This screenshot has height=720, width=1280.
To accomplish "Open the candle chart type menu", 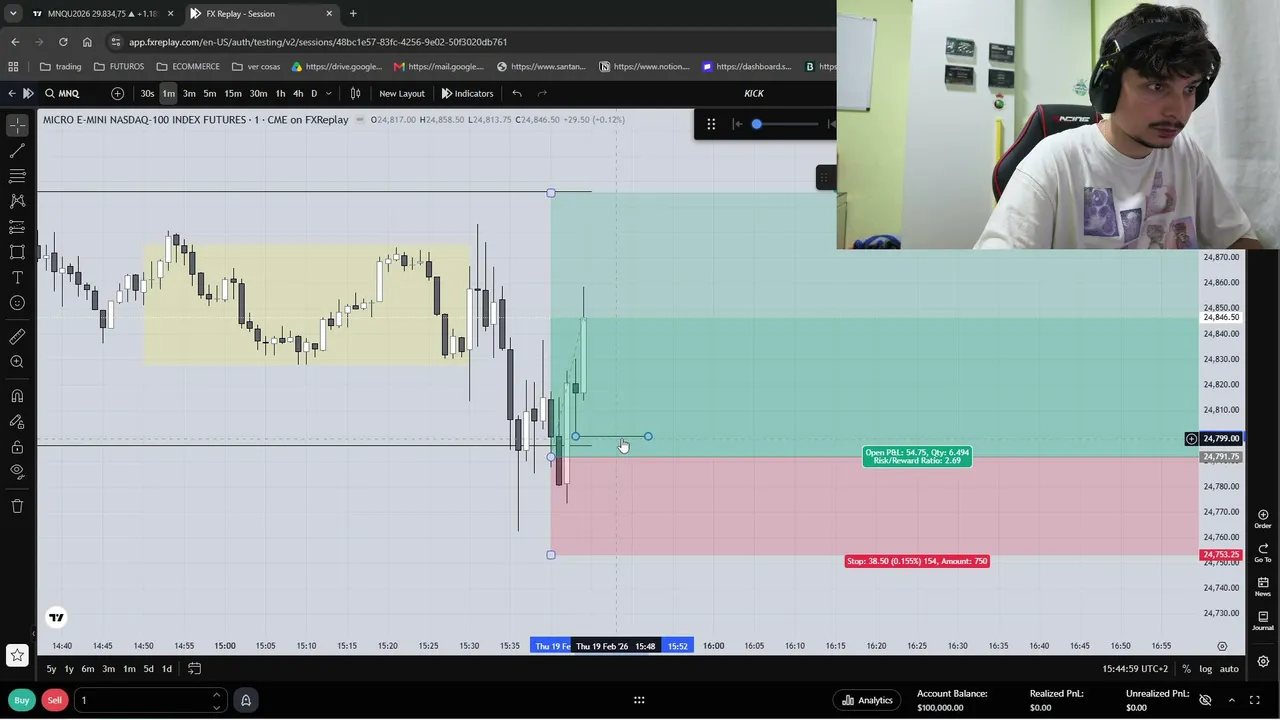I will 355,93.
